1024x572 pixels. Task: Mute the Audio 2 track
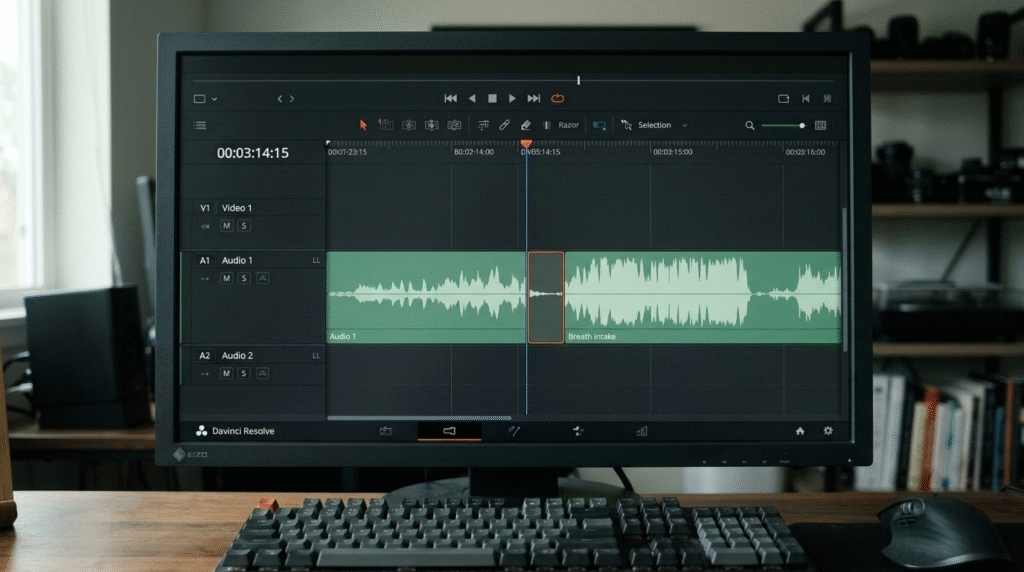[227, 373]
